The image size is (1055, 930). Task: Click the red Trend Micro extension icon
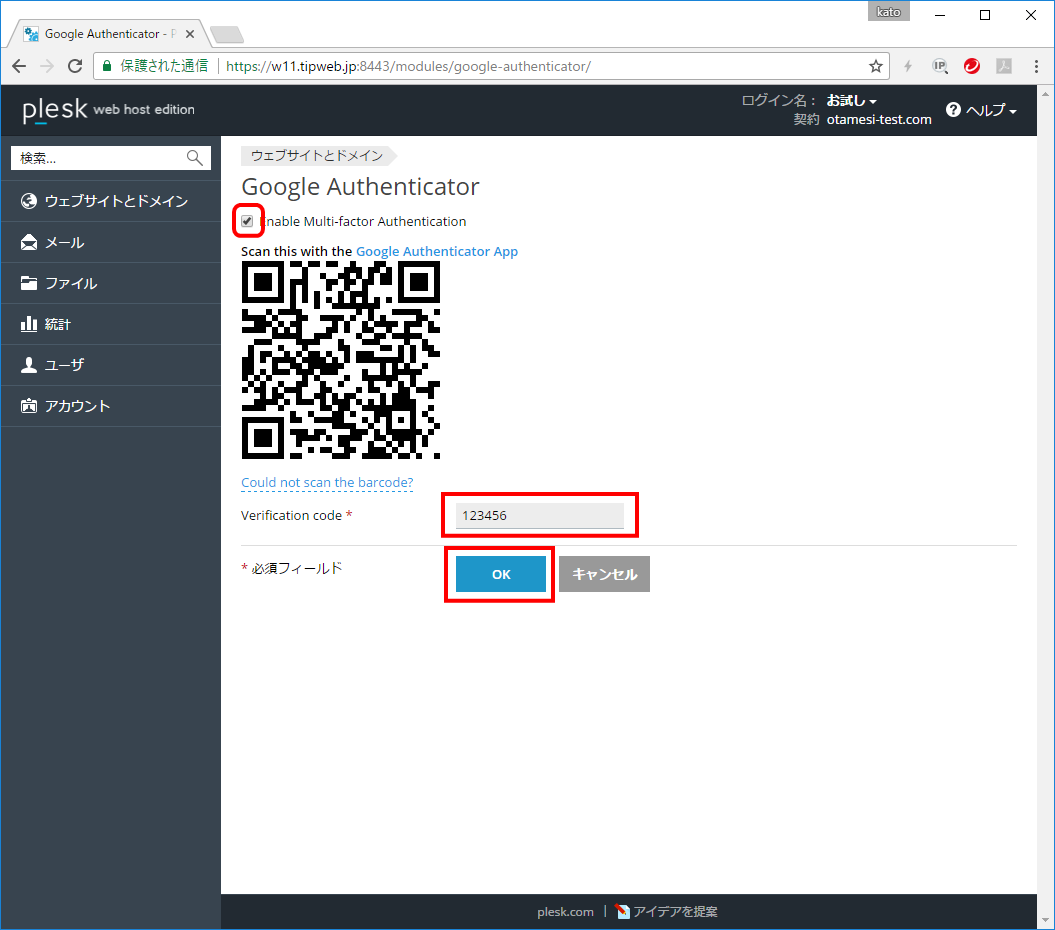point(972,66)
